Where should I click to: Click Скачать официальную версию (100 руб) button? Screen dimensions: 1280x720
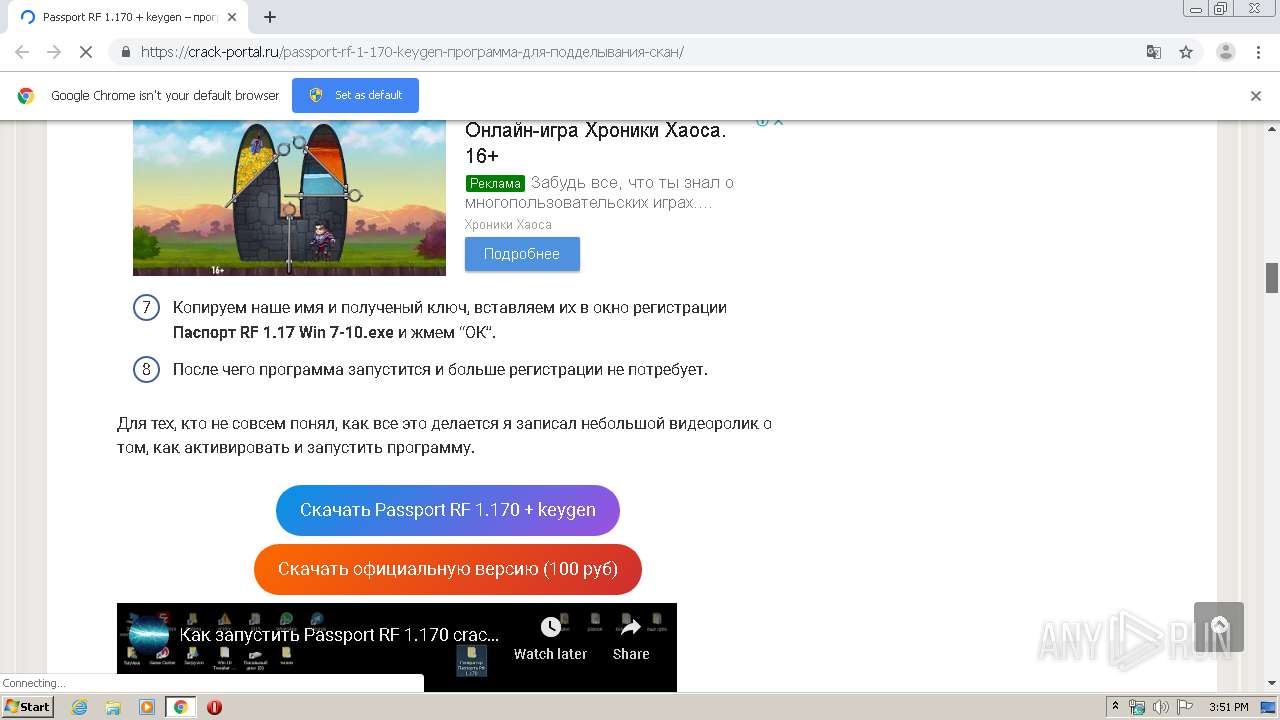coord(448,569)
